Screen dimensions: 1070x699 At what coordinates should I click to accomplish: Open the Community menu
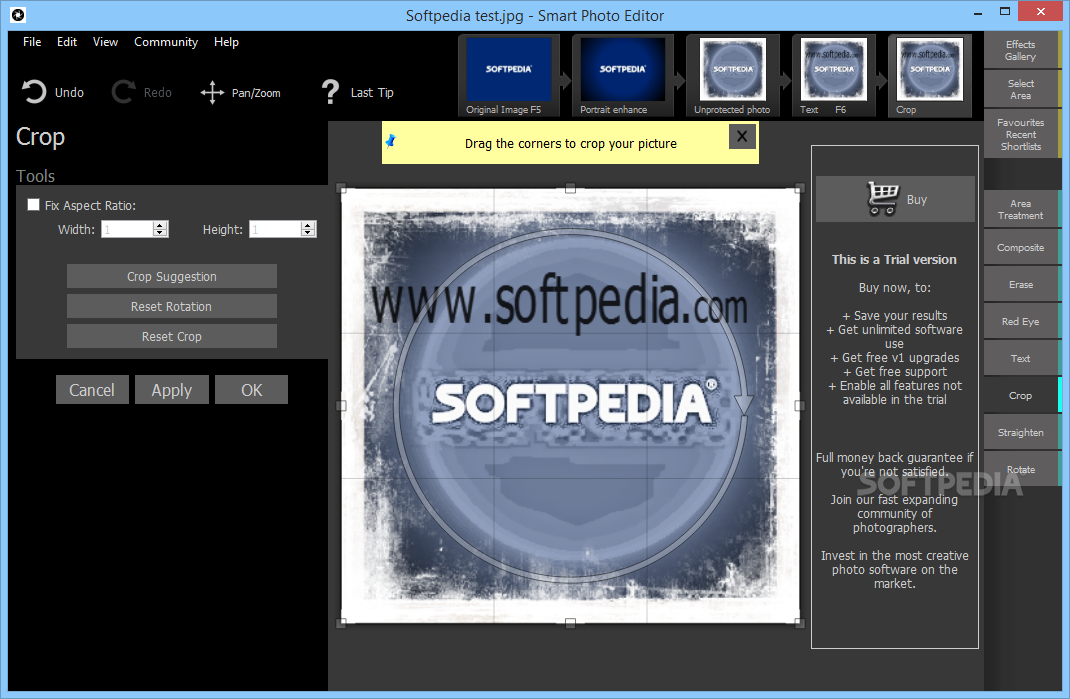coord(166,42)
